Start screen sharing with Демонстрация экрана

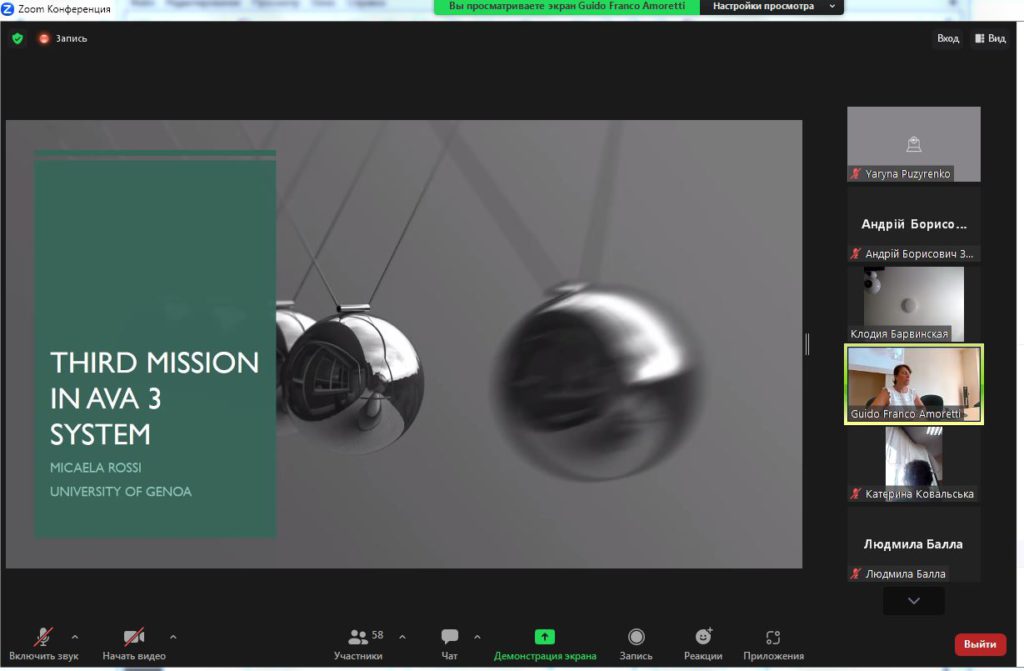tap(544, 643)
